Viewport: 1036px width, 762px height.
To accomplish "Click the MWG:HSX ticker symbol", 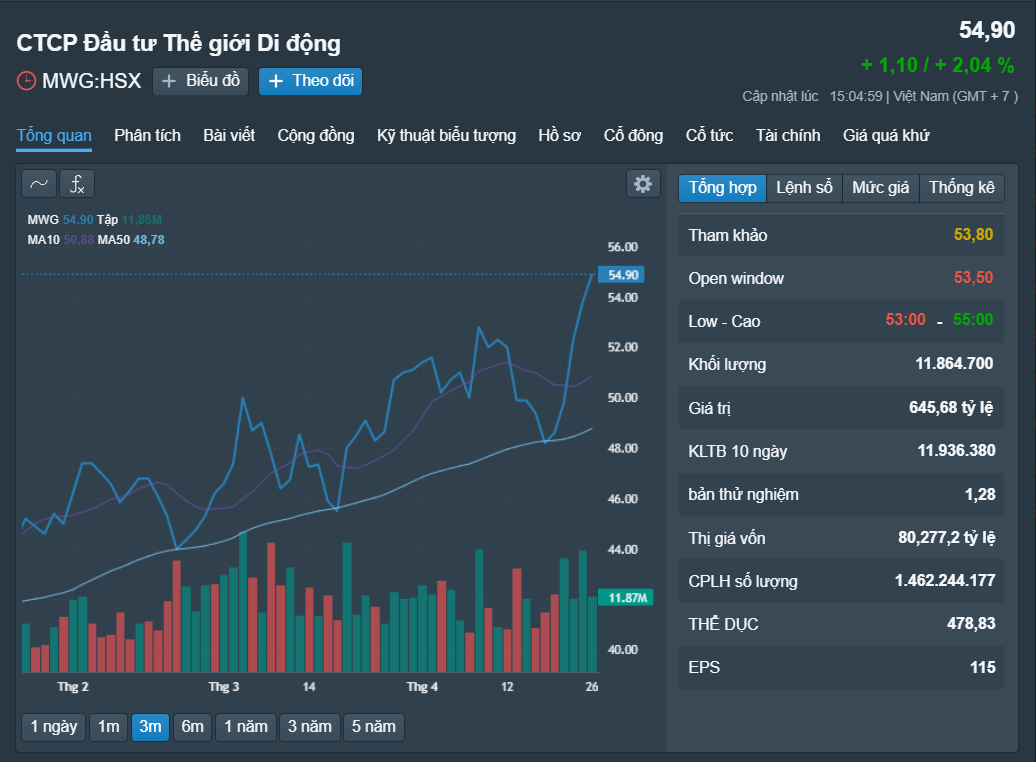I will pyautogui.click(x=92, y=81).
